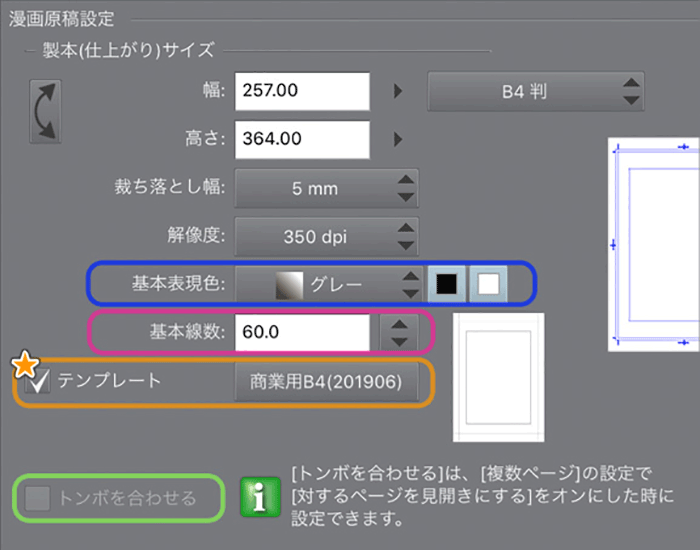Select the black drawing color swatch
This screenshot has width=700, height=550.
click(x=446, y=284)
